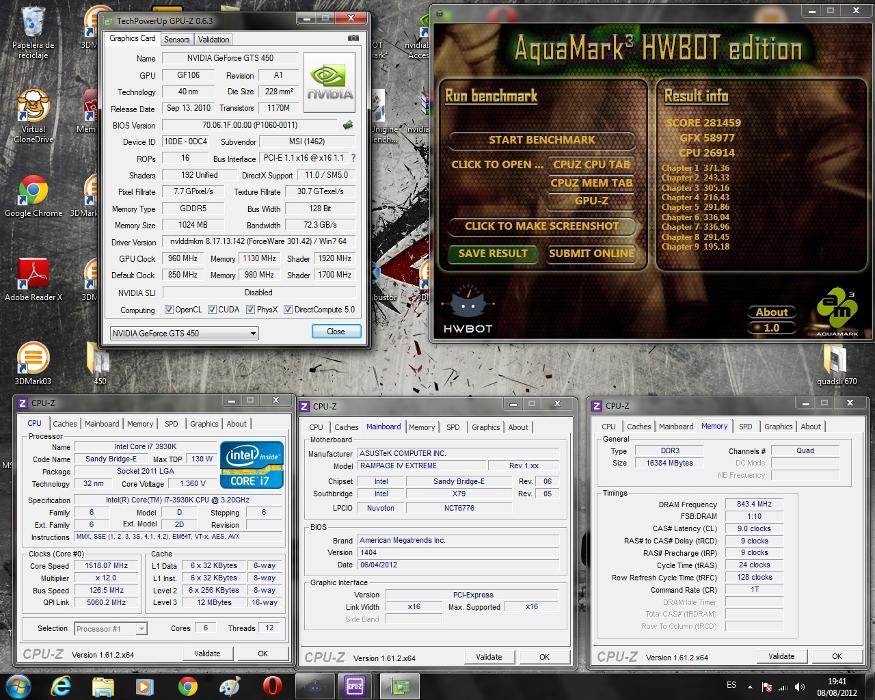Open Caches tab in left CPU-Z window

tap(65, 424)
